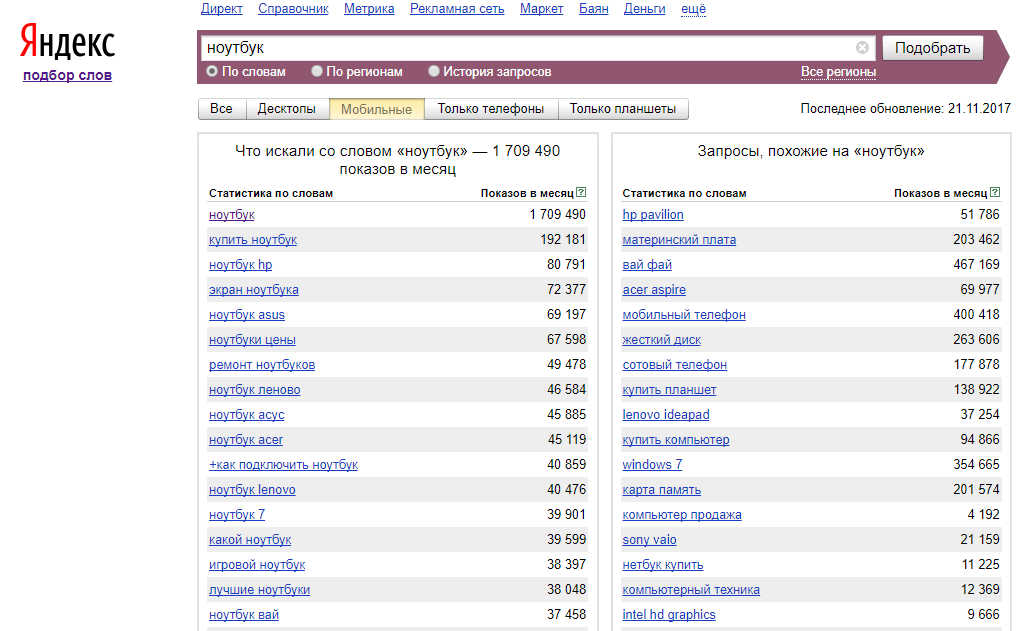This screenshot has height=631, width=1029.
Task: Expand the 'ещё' services menu
Action: click(693, 9)
